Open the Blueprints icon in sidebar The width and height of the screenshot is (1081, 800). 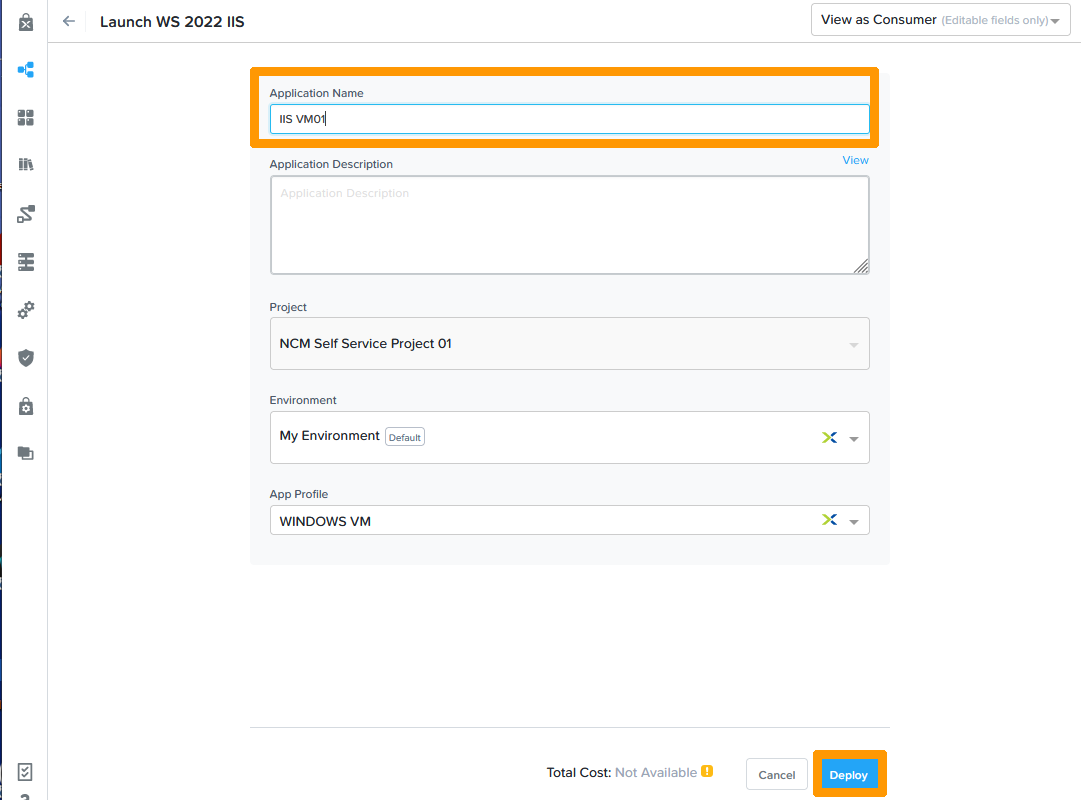[x=26, y=70]
